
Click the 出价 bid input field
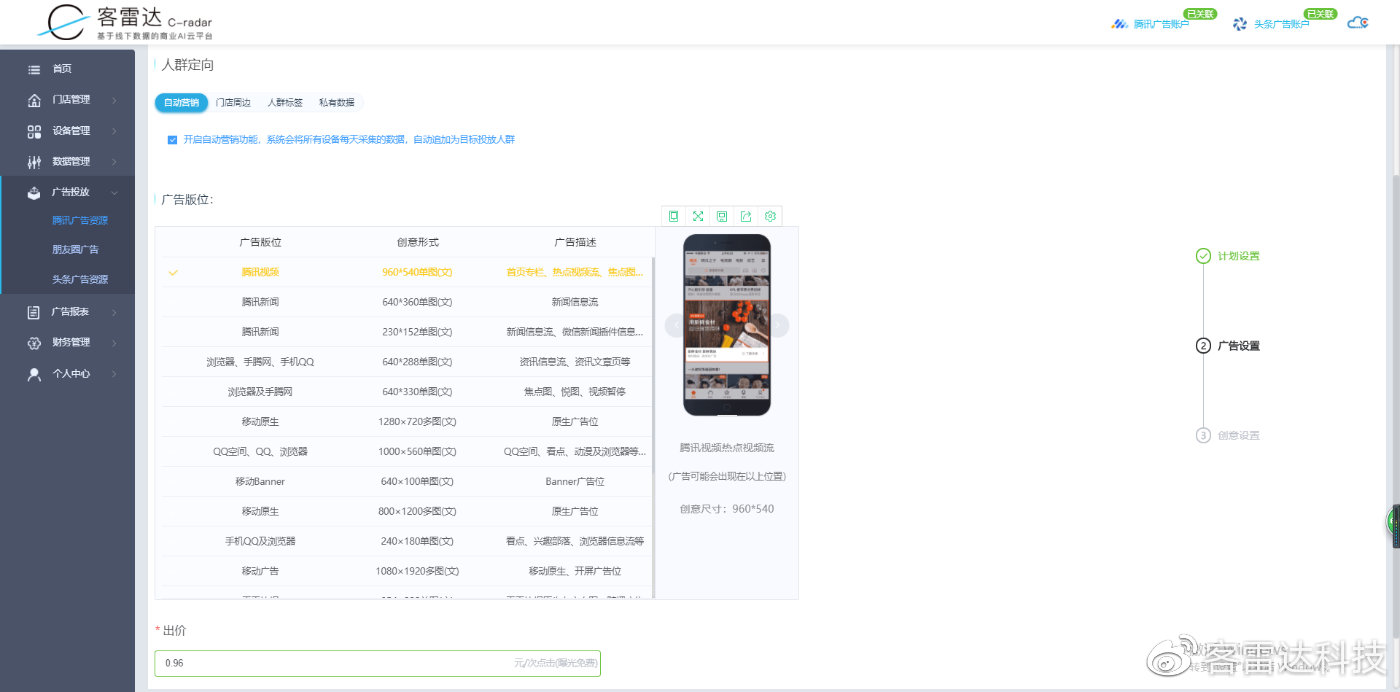tap(377, 663)
